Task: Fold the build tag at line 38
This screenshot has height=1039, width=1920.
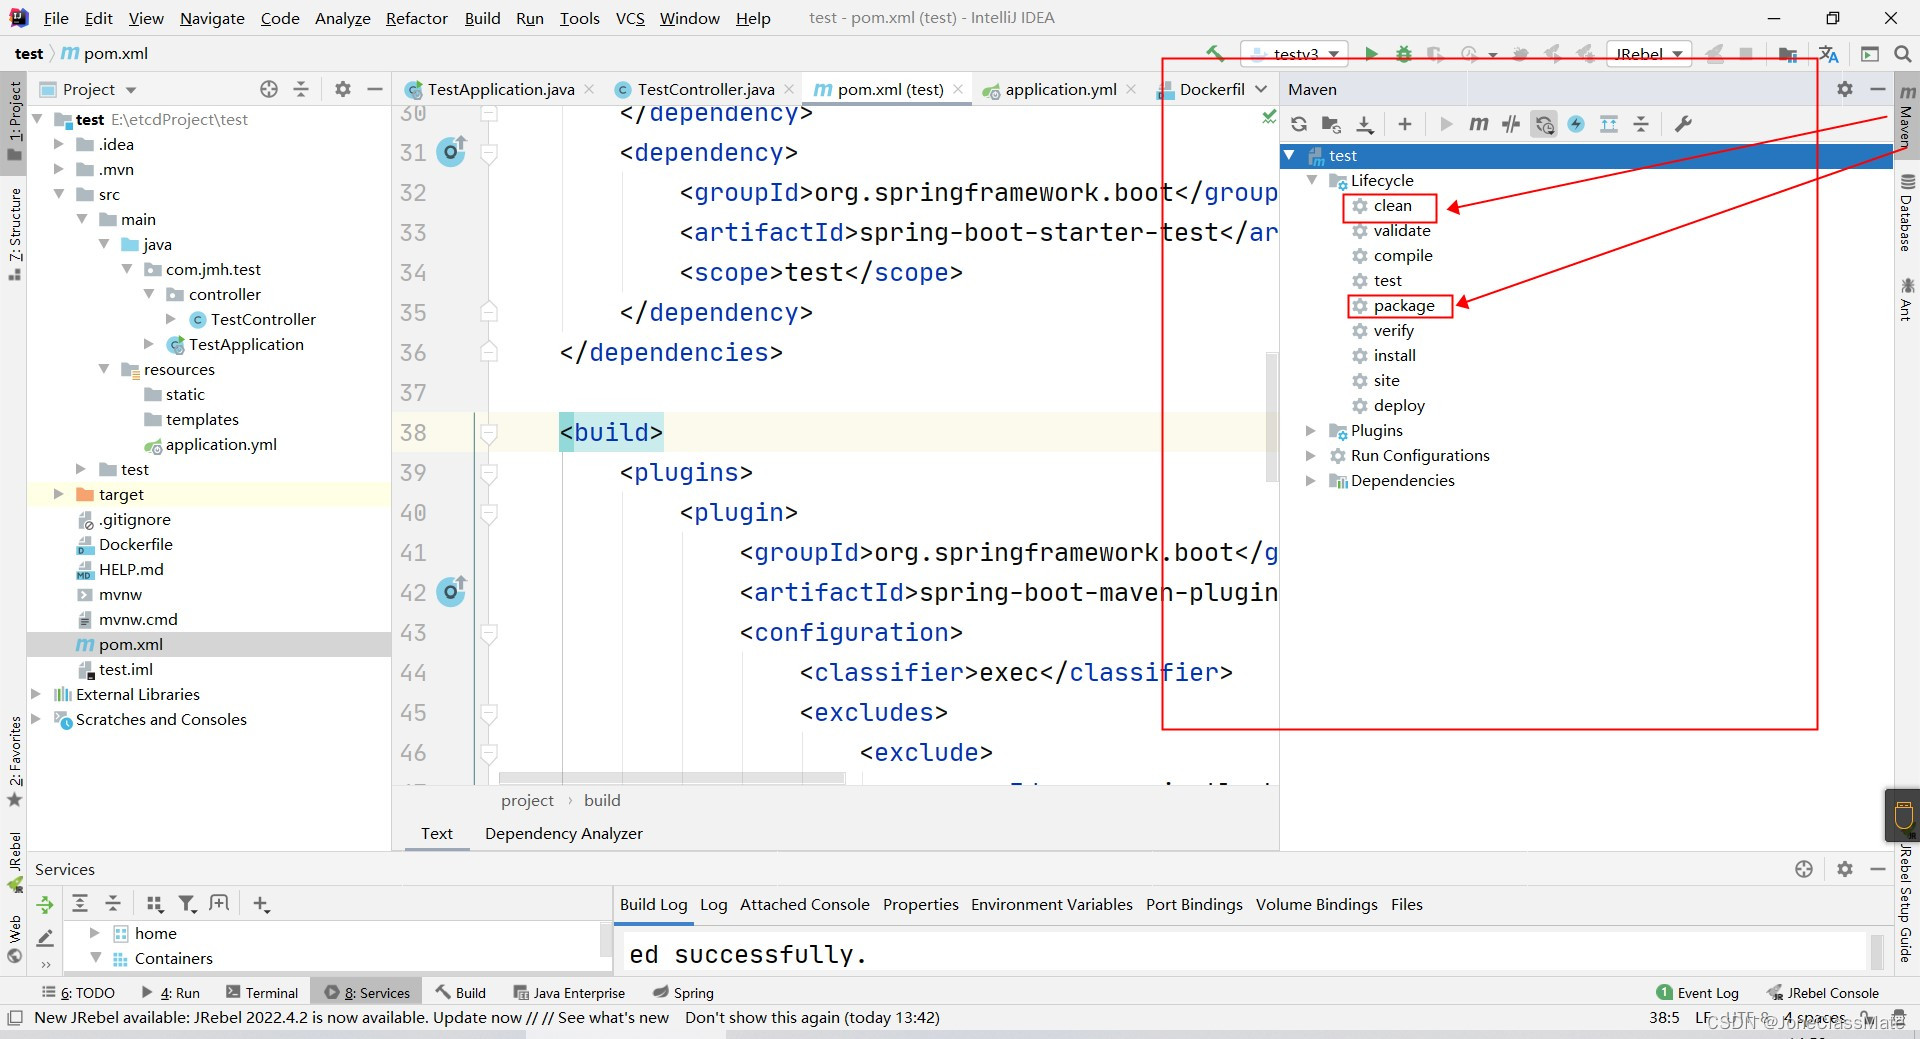Action: pos(489,433)
